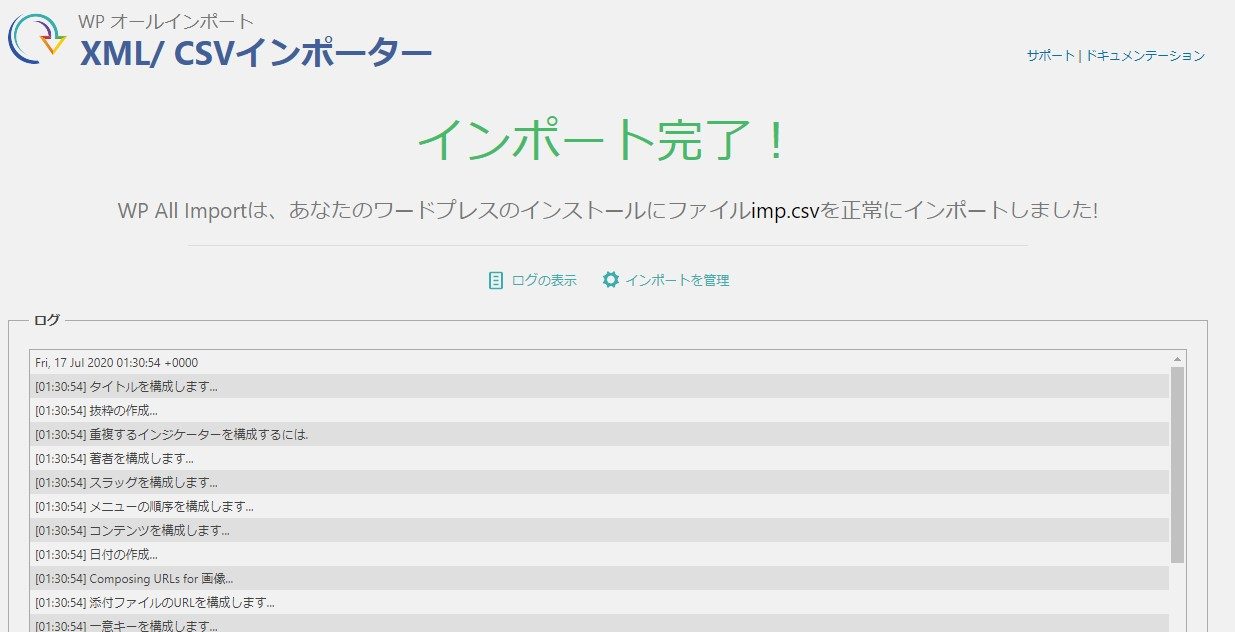Open the ログの表示 link
1235x632 pixels.
[x=544, y=281]
